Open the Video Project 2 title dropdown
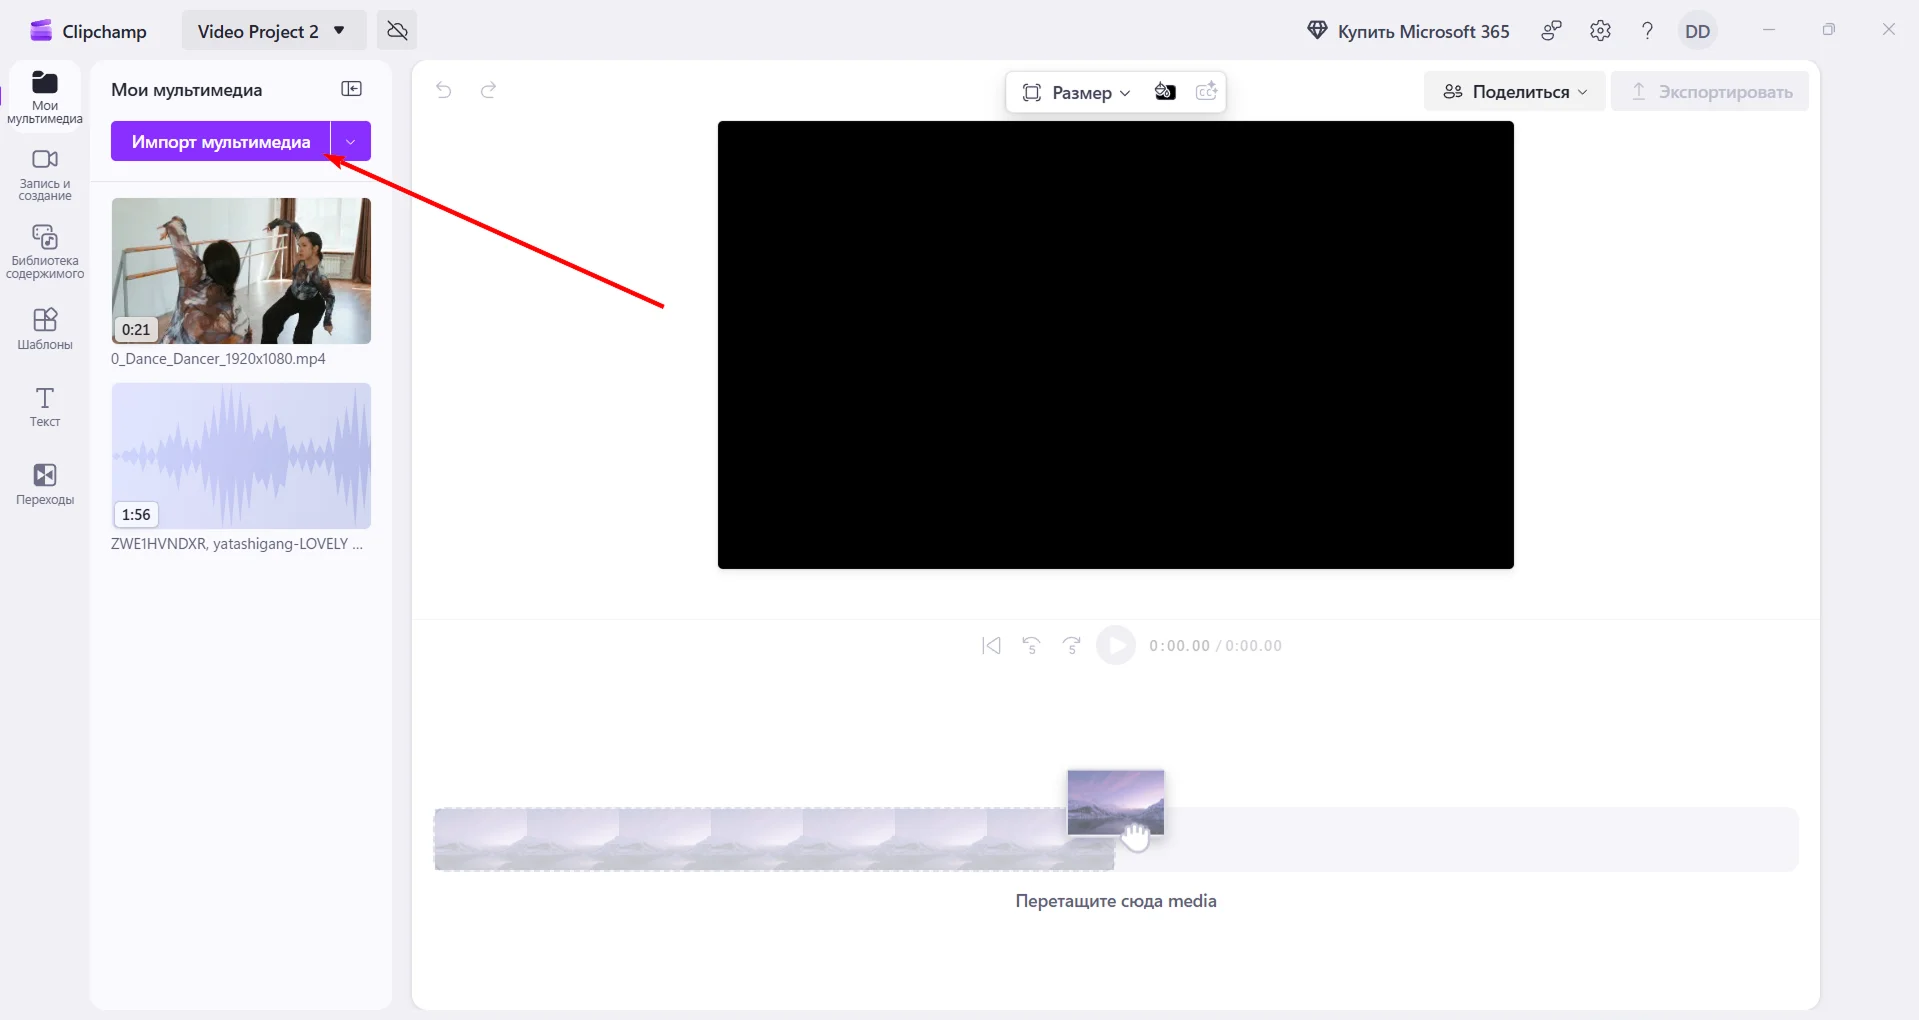 272,31
